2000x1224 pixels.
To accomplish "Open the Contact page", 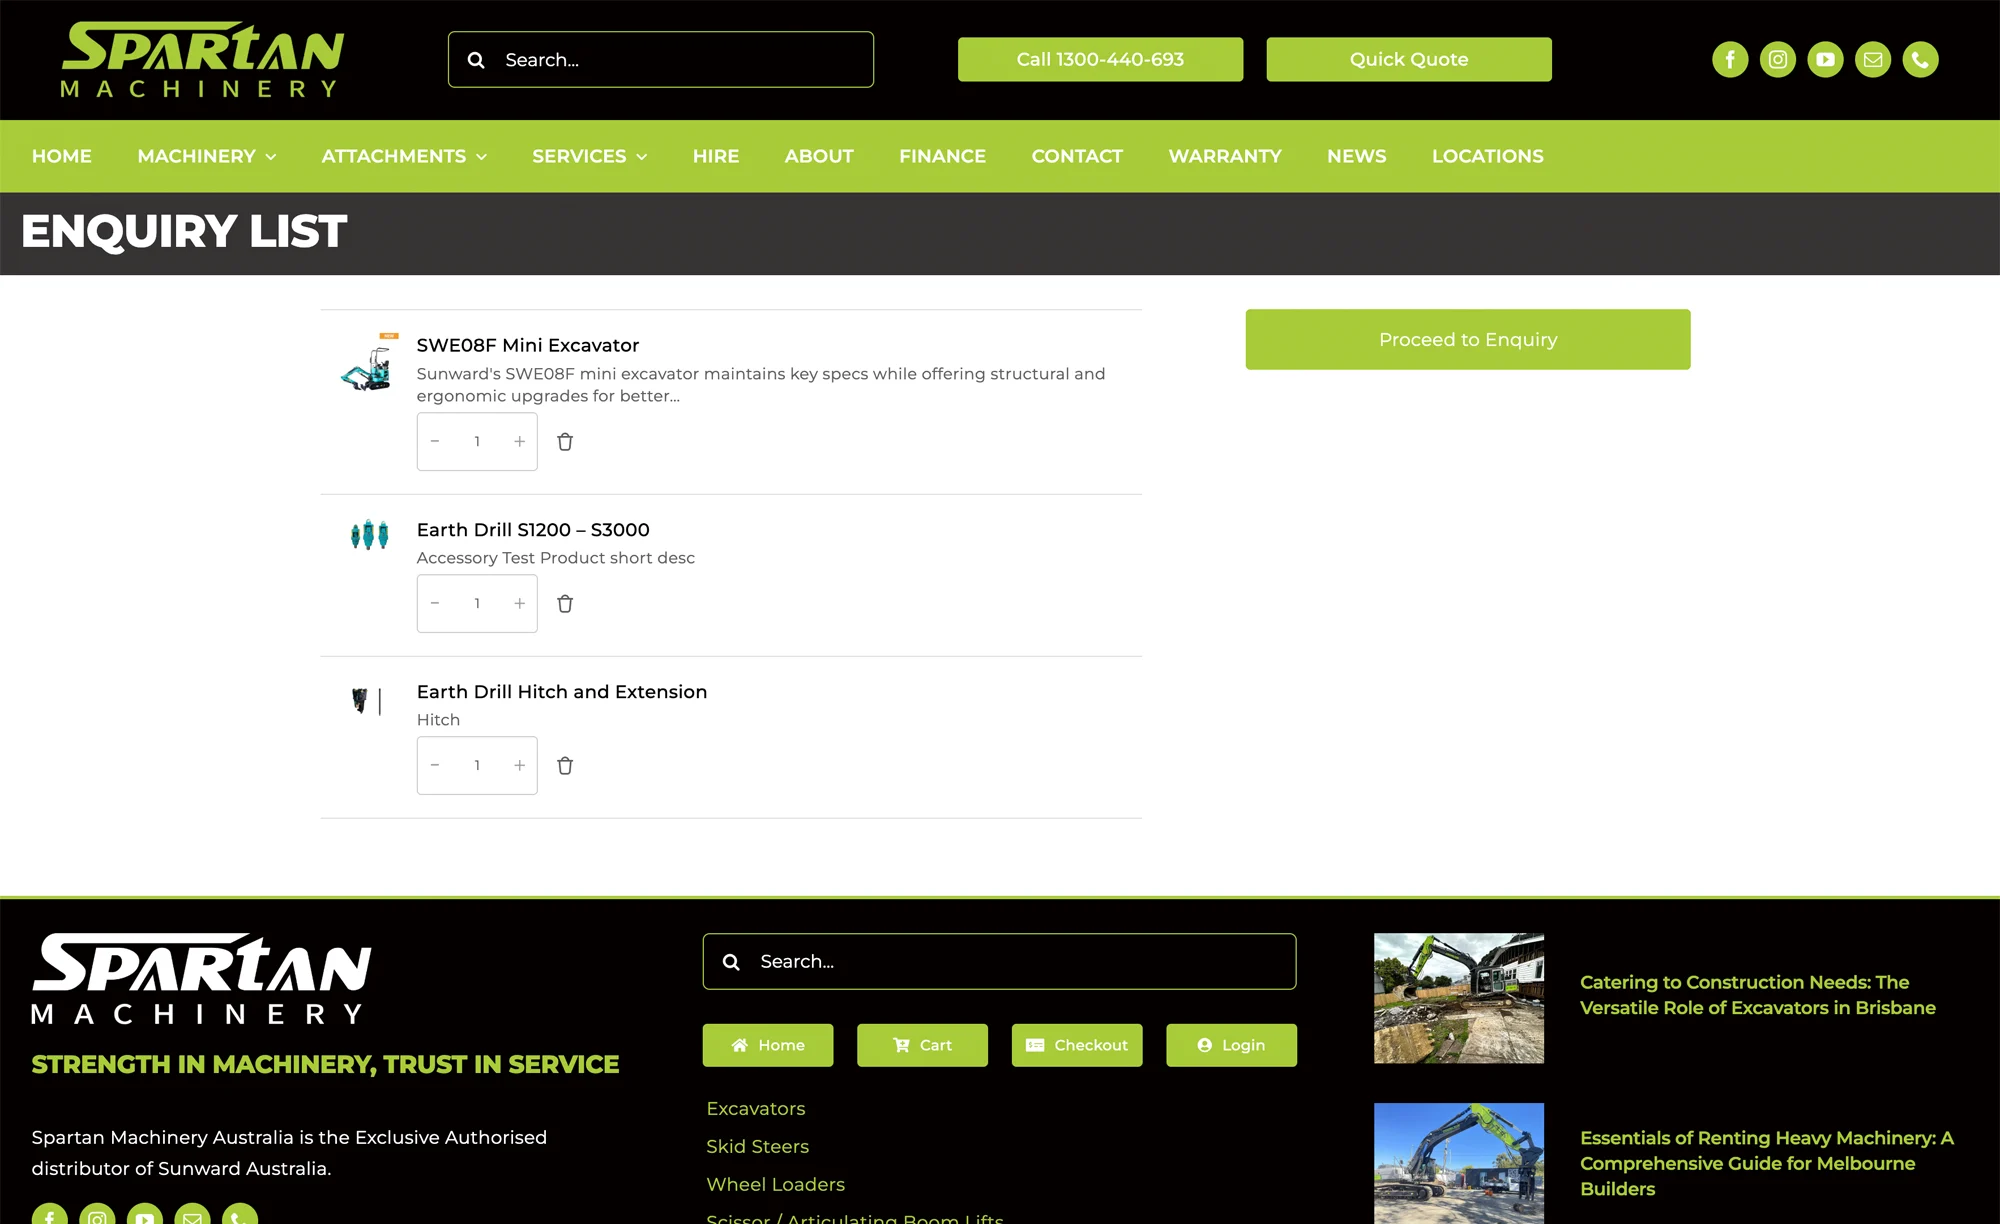I will [1077, 156].
